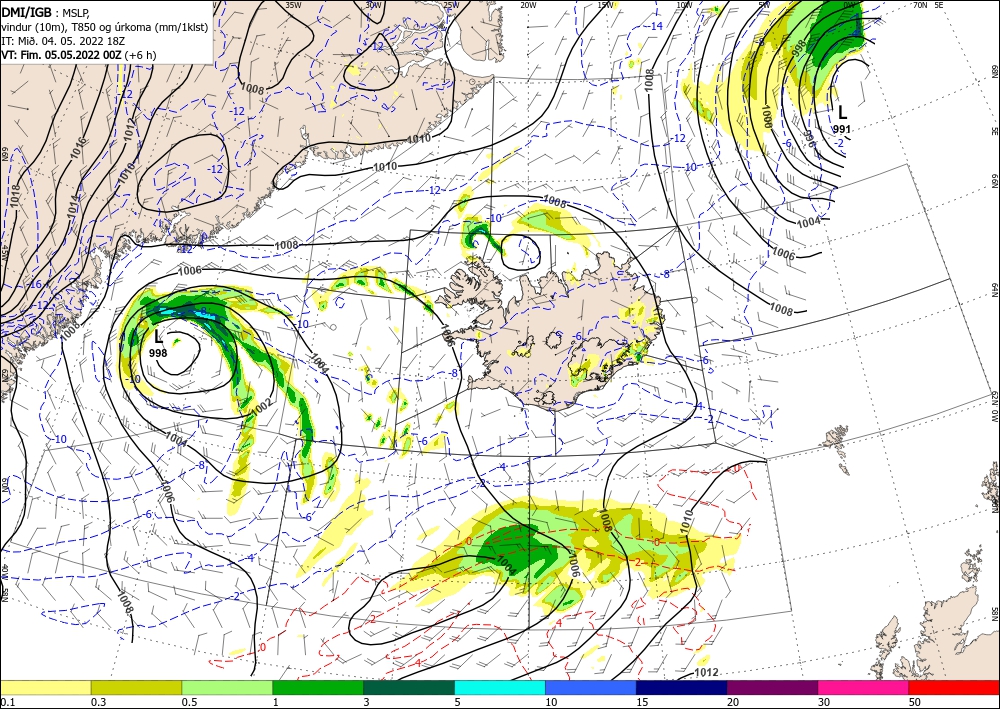Screen dimensions: 1000x709
Task: Click the 1002 isobar label
Action: pos(260,407)
